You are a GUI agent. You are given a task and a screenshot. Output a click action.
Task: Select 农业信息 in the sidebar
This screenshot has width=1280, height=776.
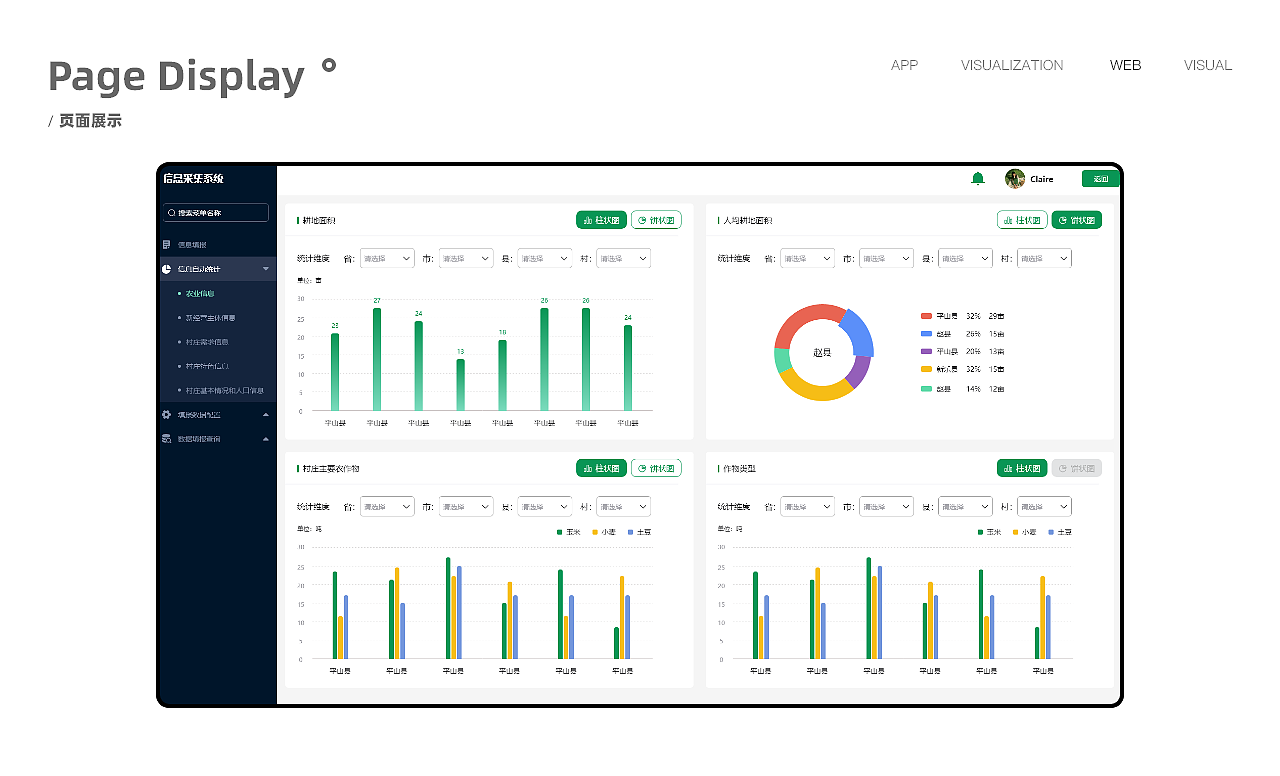200,294
